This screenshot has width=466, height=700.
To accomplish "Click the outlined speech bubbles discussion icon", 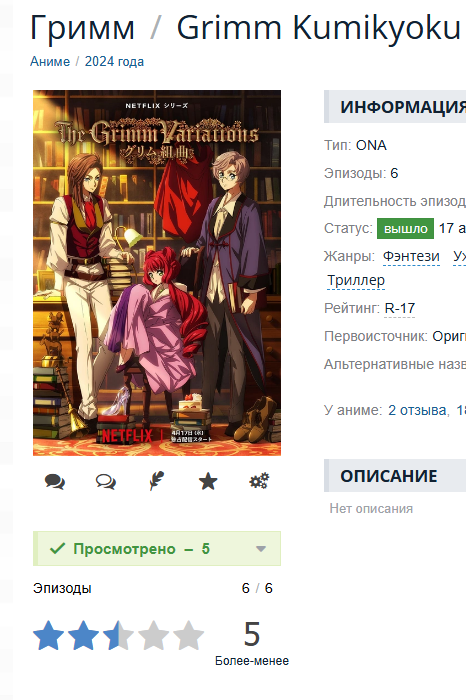I will [106, 481].
